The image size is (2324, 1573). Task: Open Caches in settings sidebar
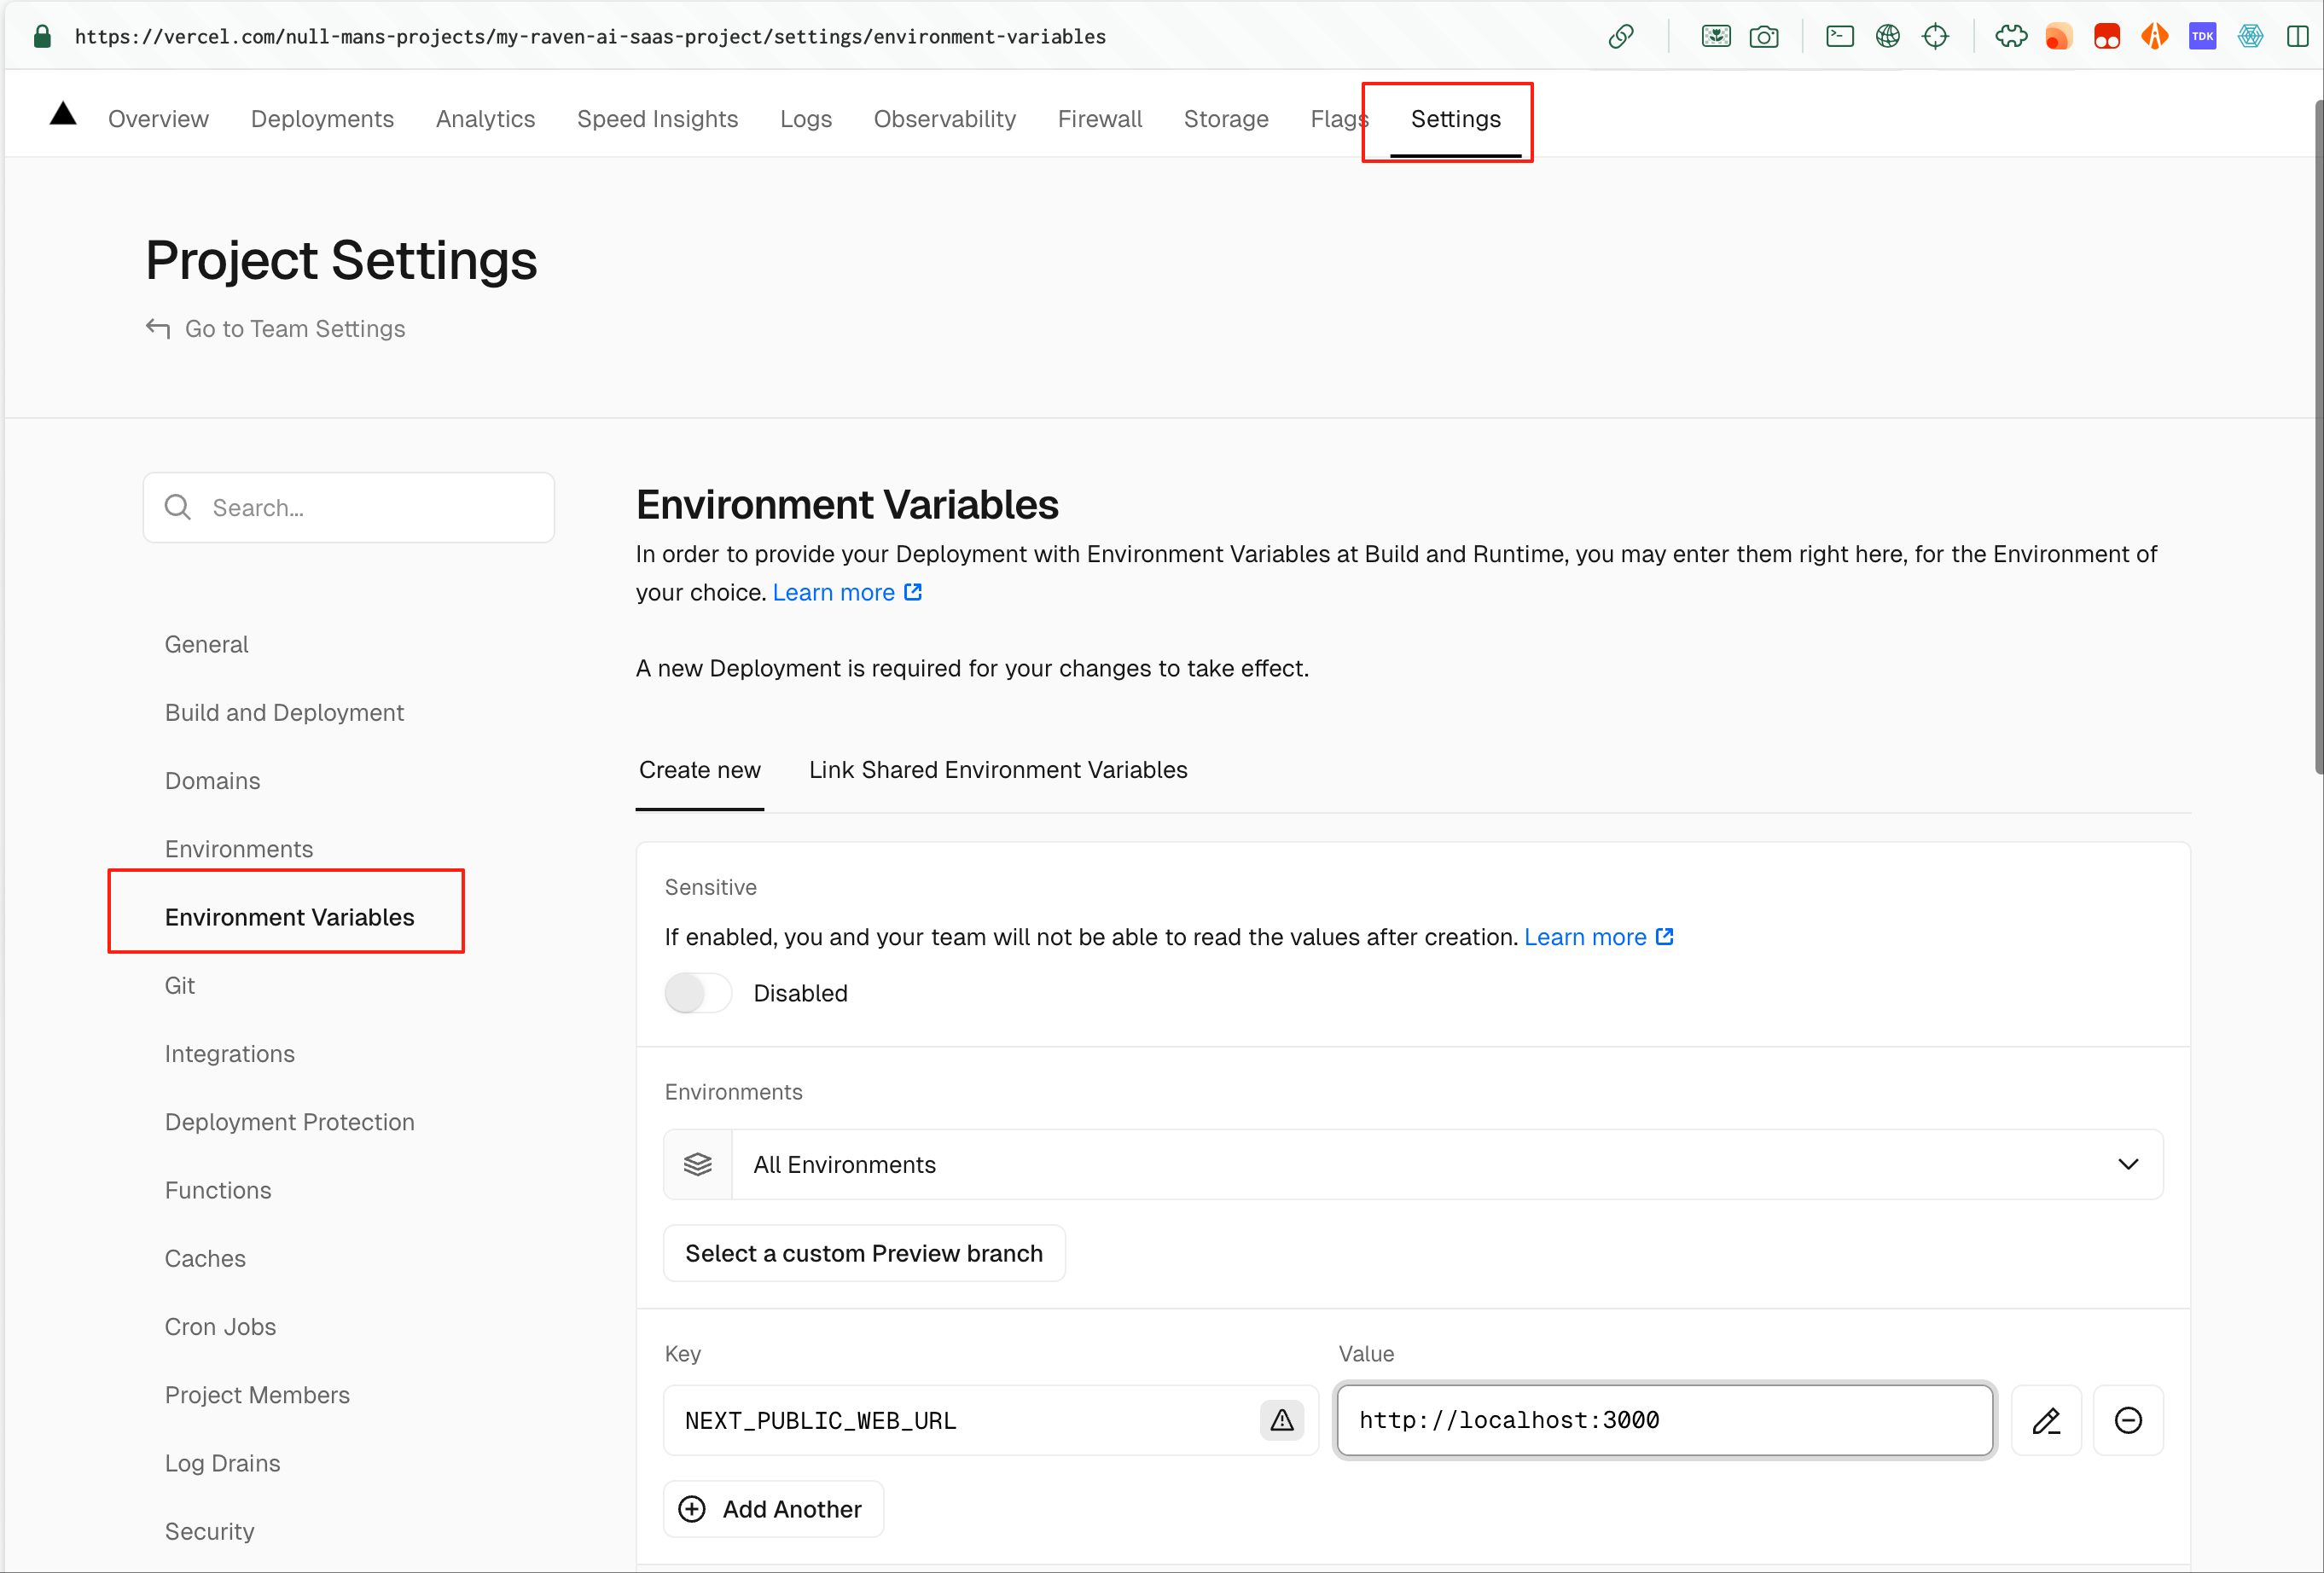(x=205, y=1258)
